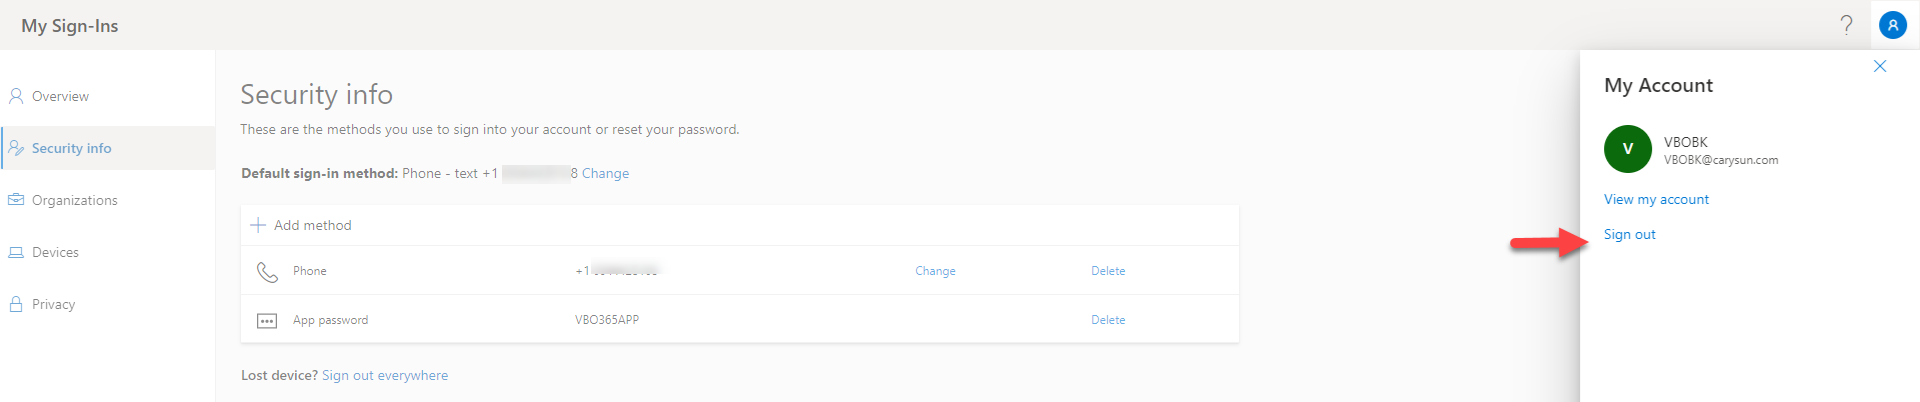Delete the Phone sign-in method

[x=1108, y=271]
